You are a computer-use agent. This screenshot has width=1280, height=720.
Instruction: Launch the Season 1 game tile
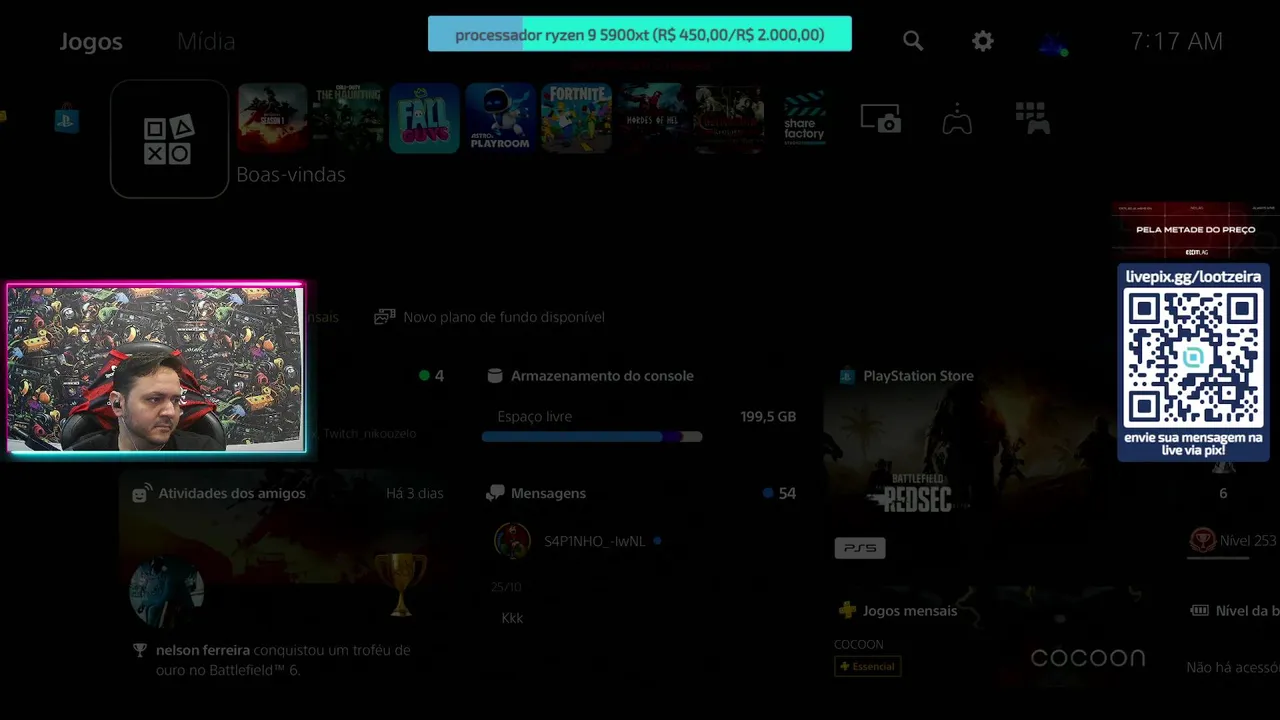[272, 118]
